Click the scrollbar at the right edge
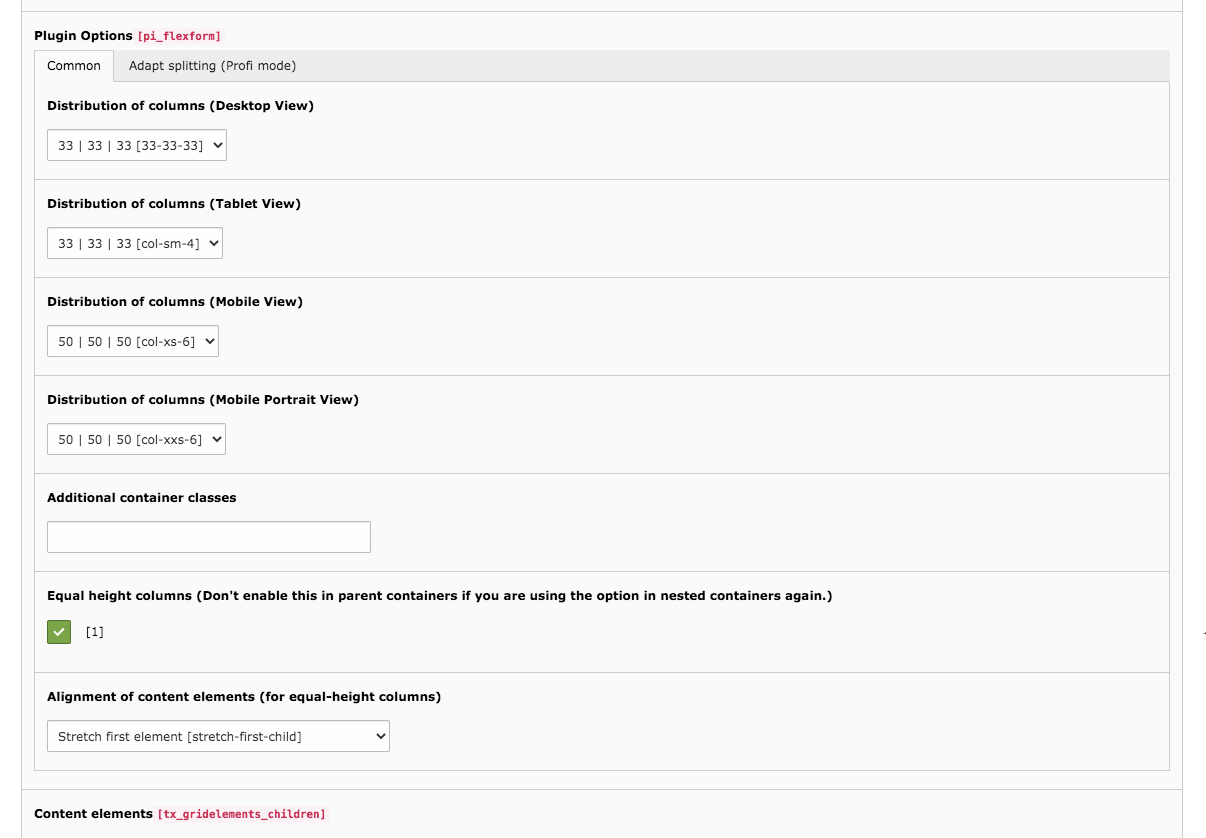Image resolution: width=1206 pixels, height=838 pixels. coord(1202,630)
